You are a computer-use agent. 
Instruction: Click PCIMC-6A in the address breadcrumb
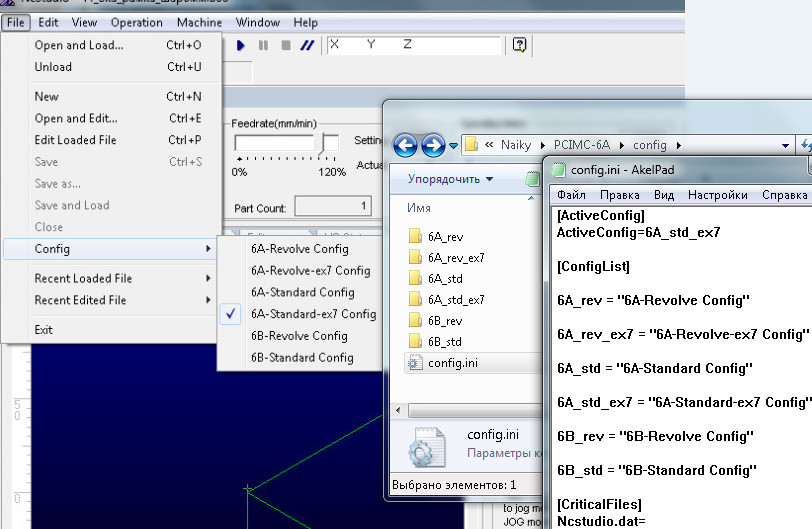click(582, 145)
